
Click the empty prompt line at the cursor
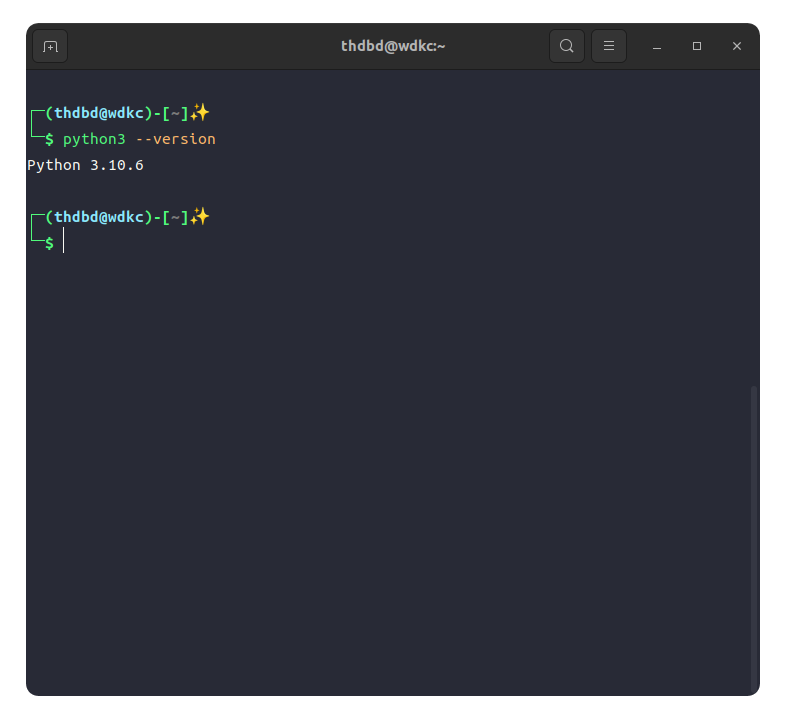coord(48,243)
